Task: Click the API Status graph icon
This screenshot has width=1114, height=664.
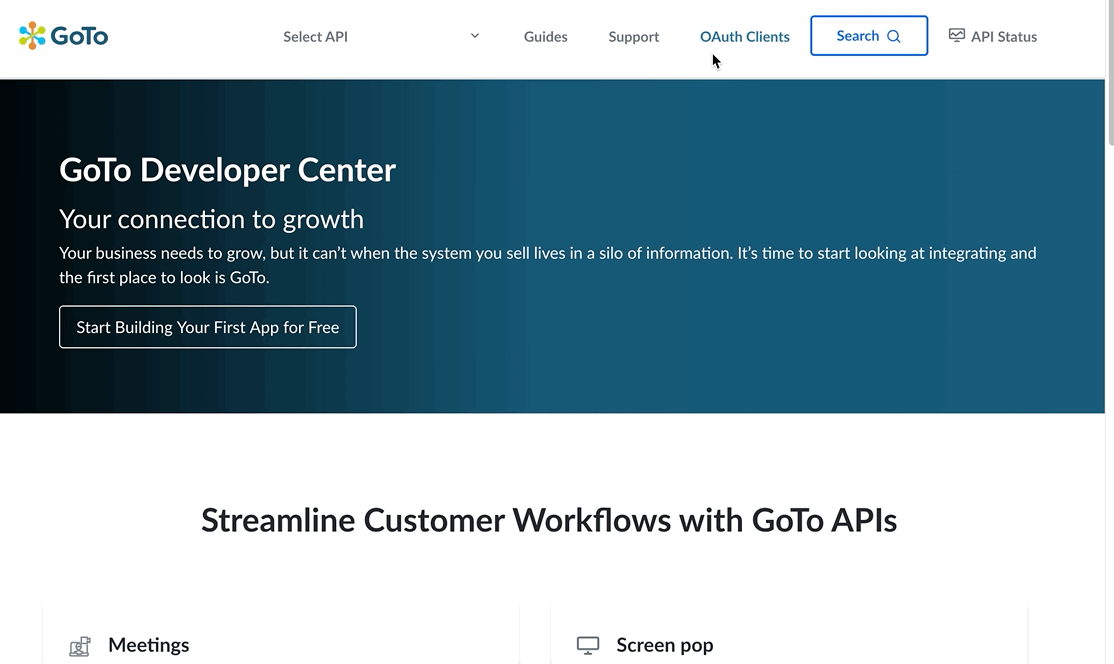Action: point(956,34)
